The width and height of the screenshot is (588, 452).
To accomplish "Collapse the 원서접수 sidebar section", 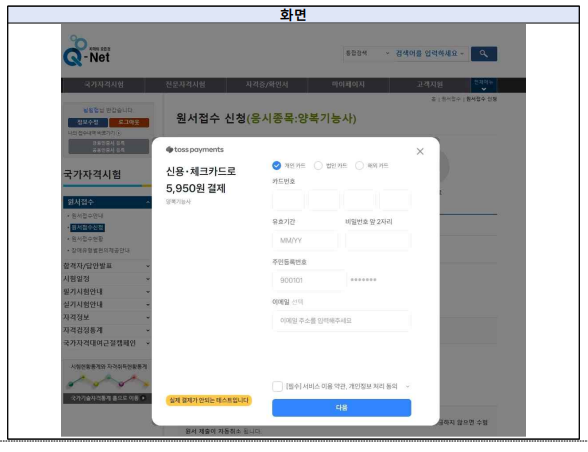I will click(107, 202).
